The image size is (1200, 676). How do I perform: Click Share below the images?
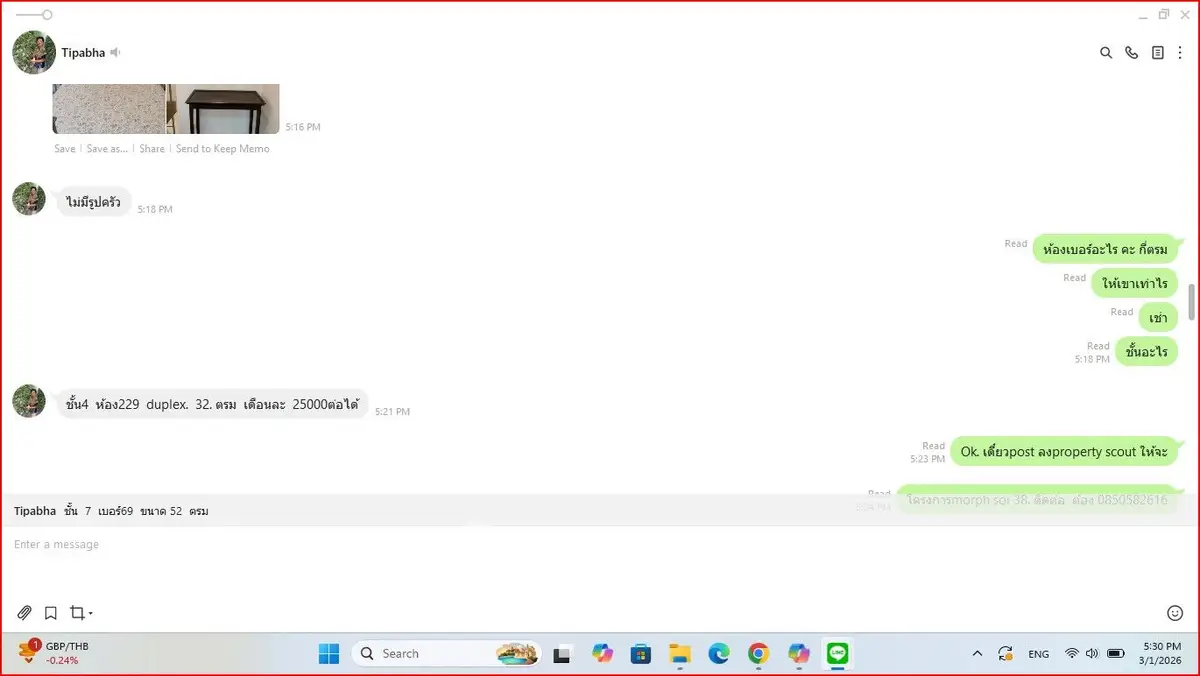click(x=152, y=149)
